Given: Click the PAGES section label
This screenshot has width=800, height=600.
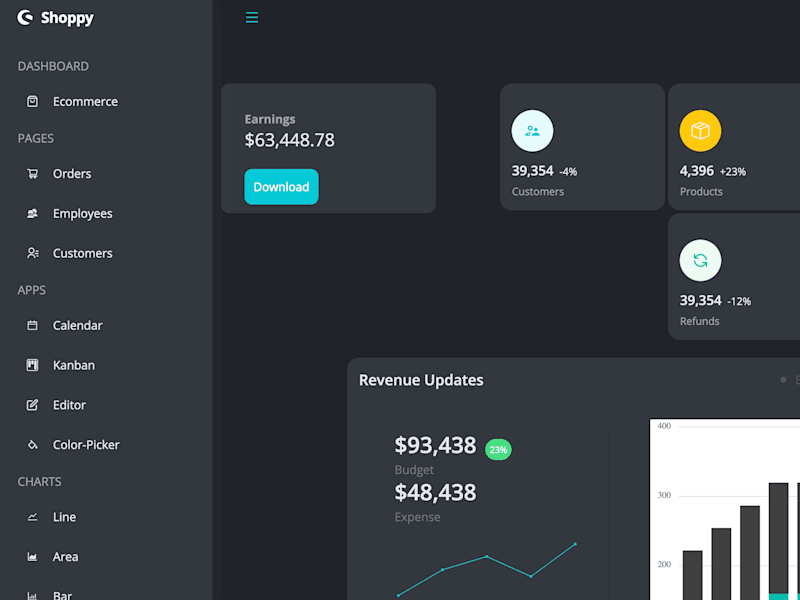Looking at the screenshot, I should pos(36,139).
